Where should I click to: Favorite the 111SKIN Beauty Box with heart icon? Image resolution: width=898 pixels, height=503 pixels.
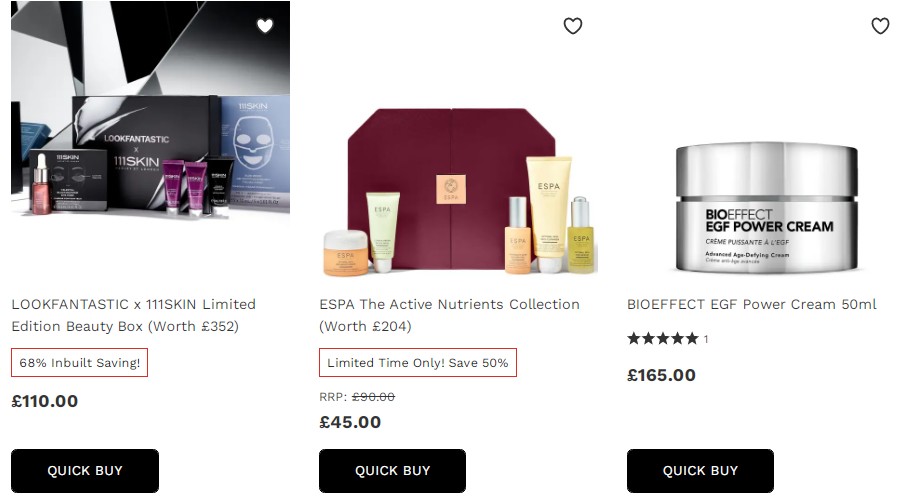(x=264, y=26)
